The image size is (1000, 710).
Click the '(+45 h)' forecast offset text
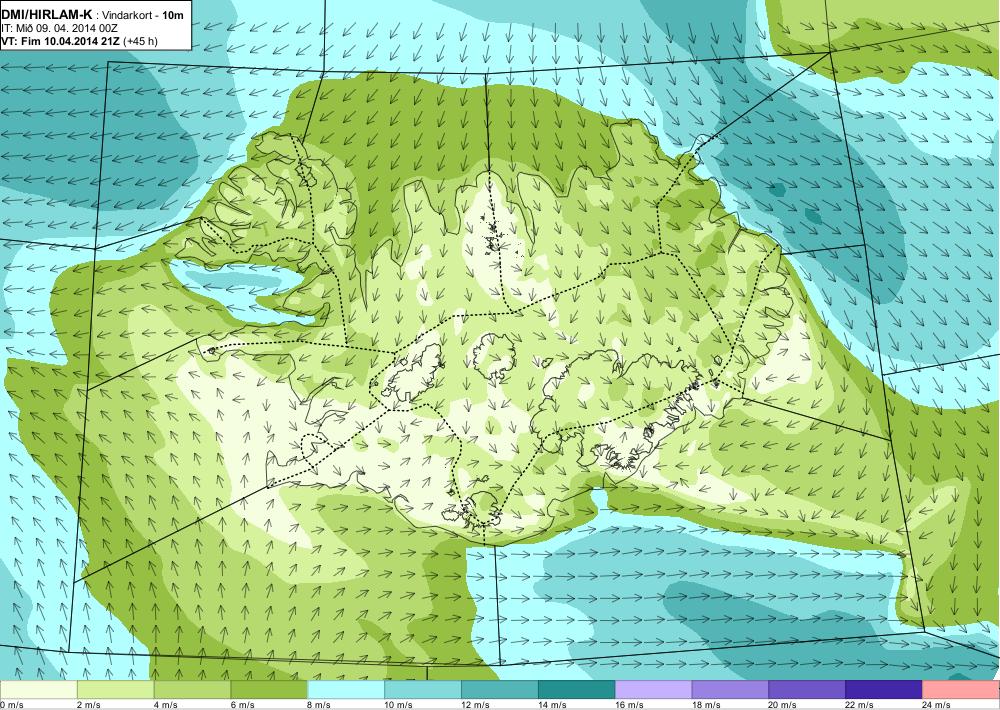(x=140, y=41)
